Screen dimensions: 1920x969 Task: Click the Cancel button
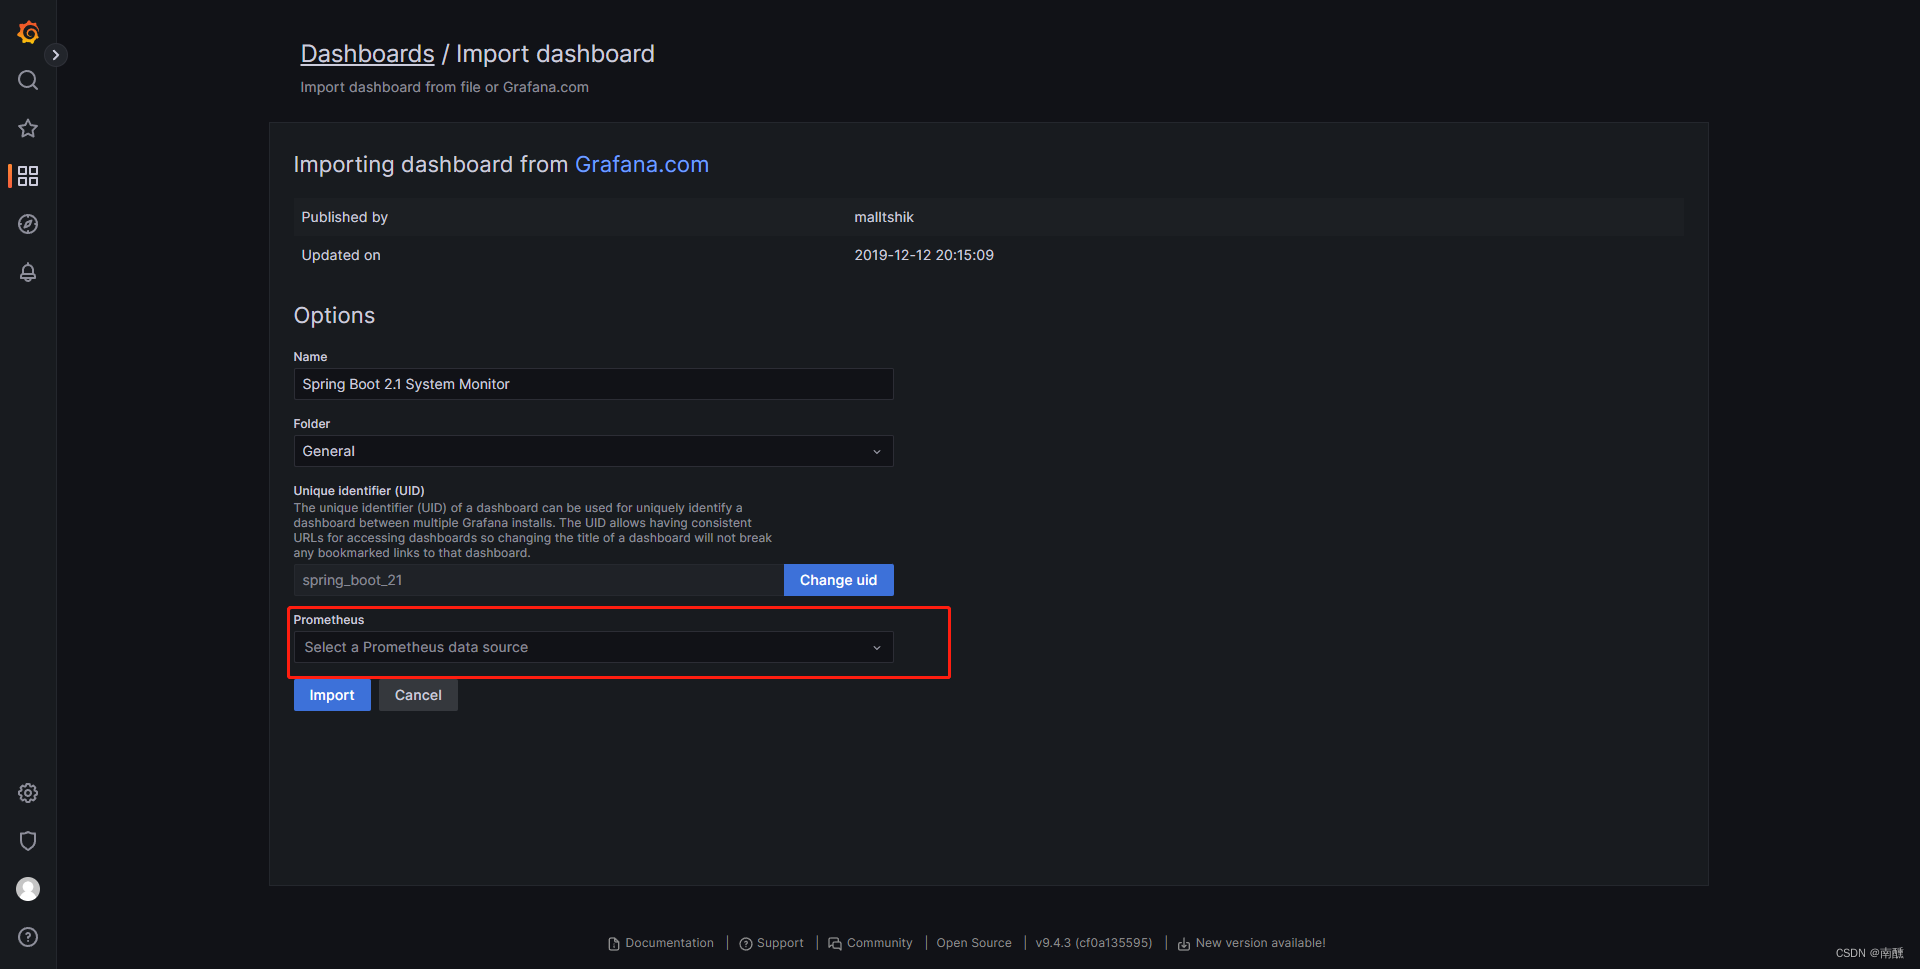point(418,695)
